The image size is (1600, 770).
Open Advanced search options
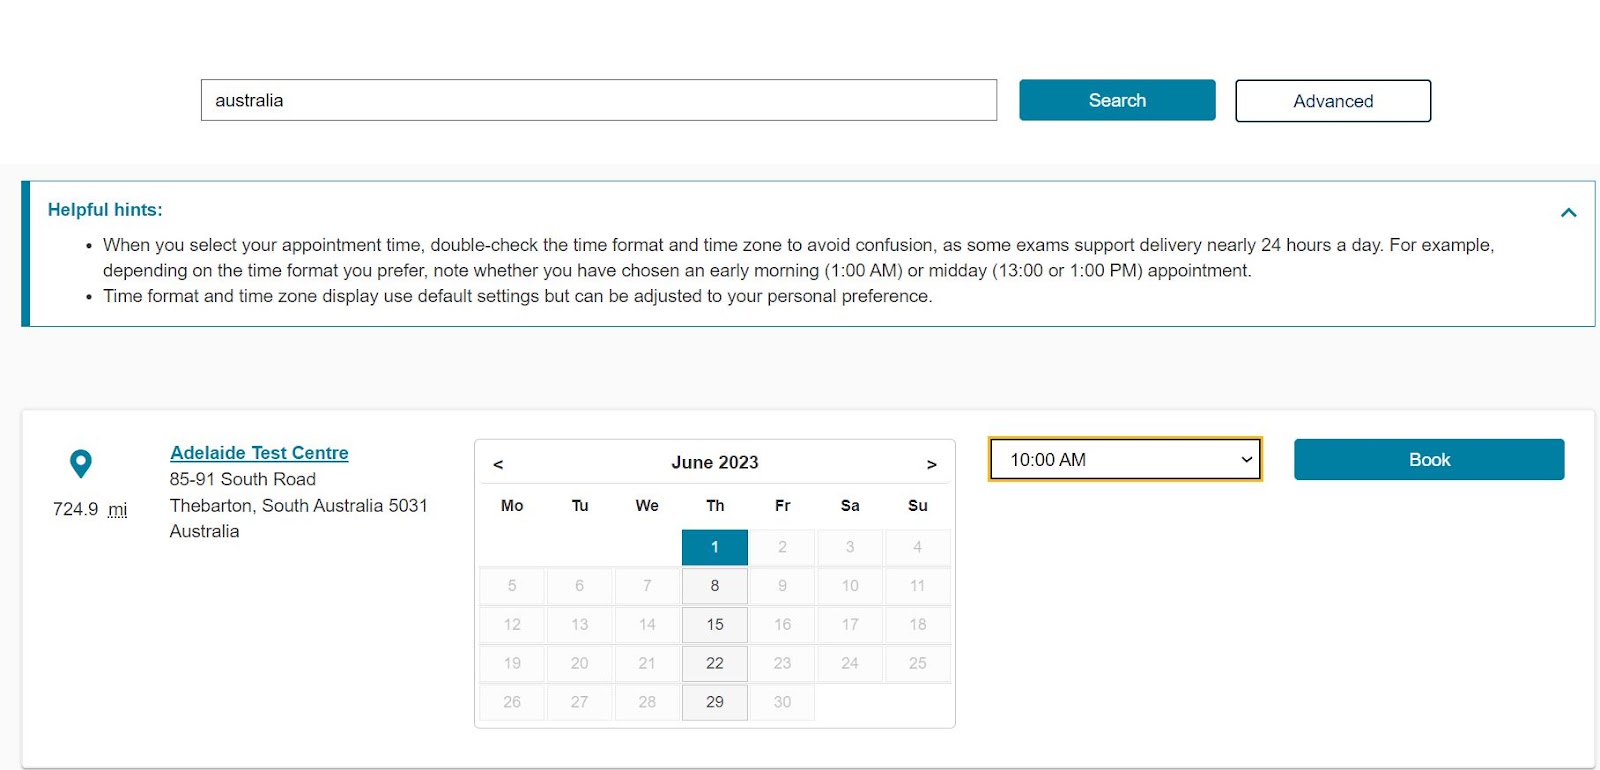[1333, 101]
